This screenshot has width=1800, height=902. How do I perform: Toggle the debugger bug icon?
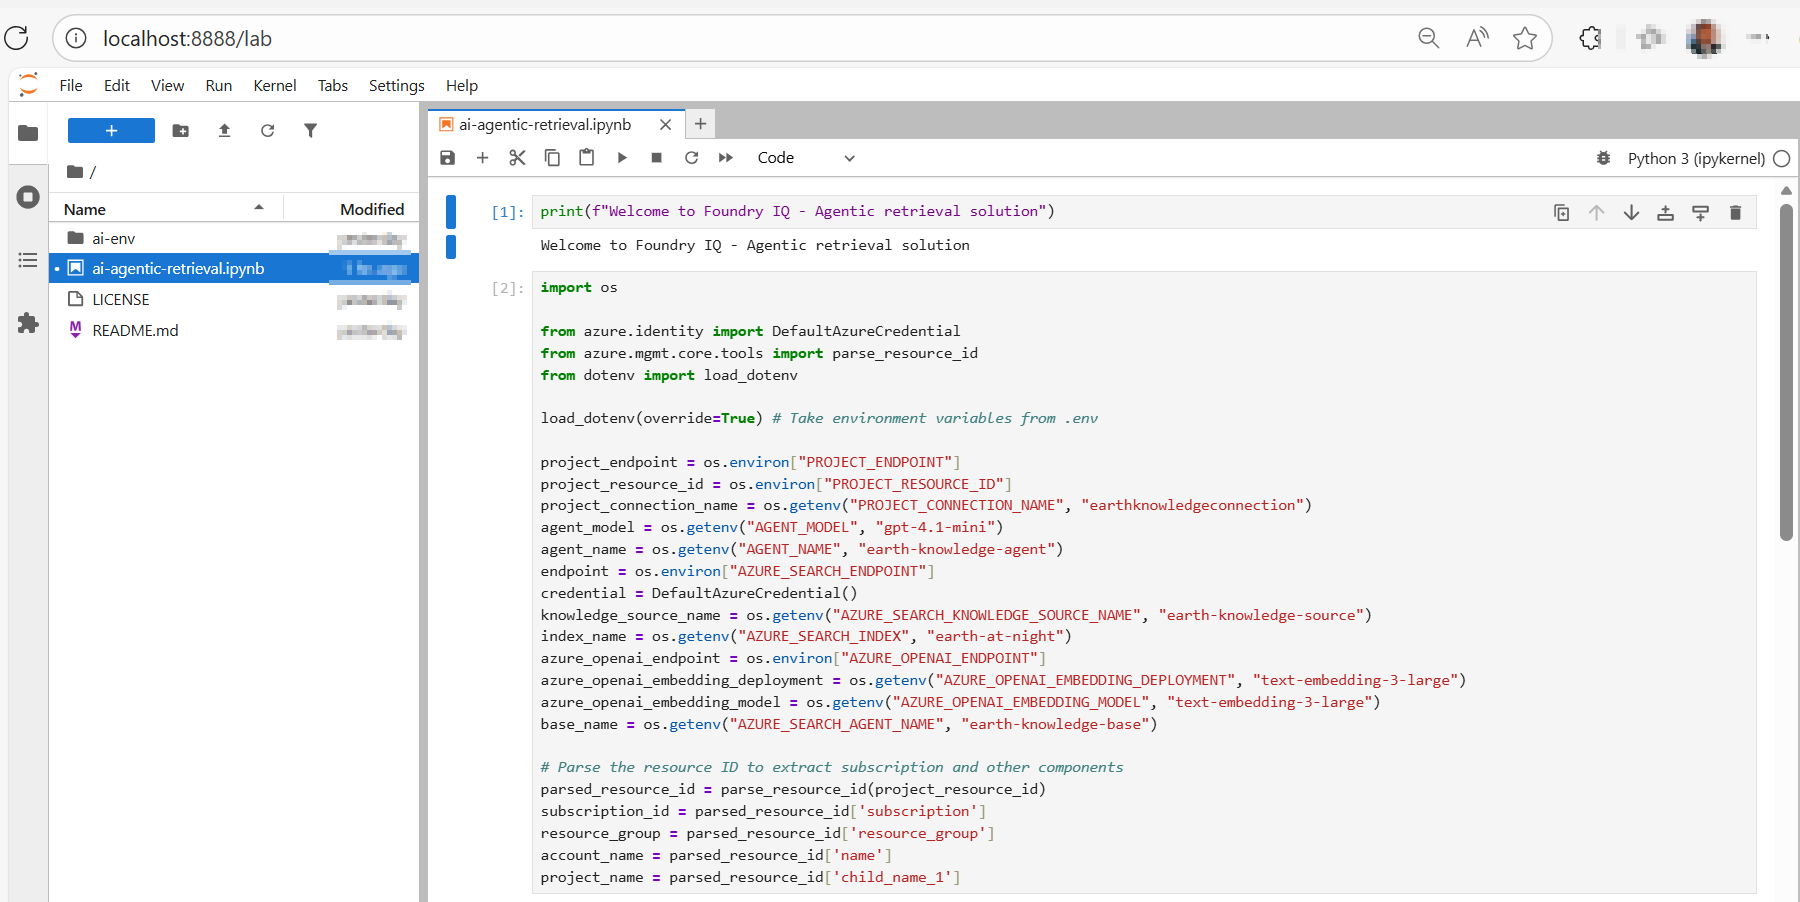tap(1603, 158)
